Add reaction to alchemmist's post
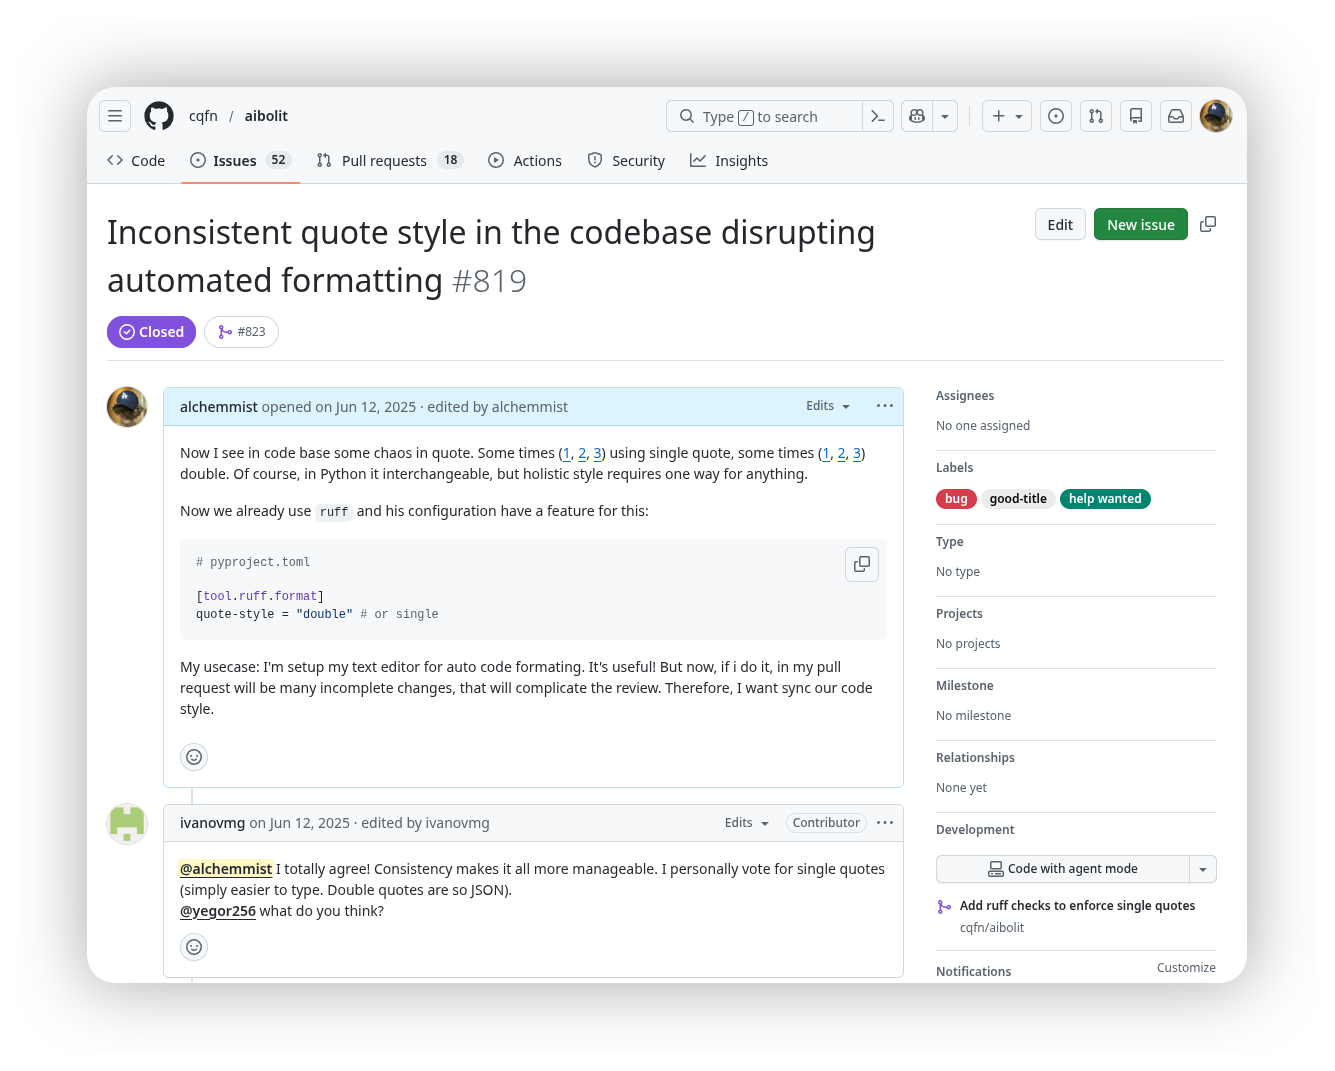Image resolution: width=1335 pixels, height=1071 pixels. point(194,757)
